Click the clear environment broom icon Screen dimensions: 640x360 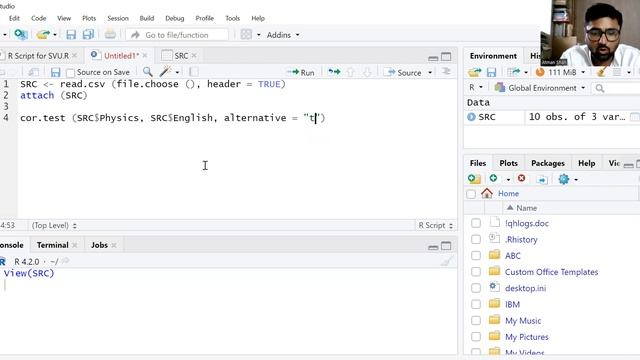click(x=601, y=72)
